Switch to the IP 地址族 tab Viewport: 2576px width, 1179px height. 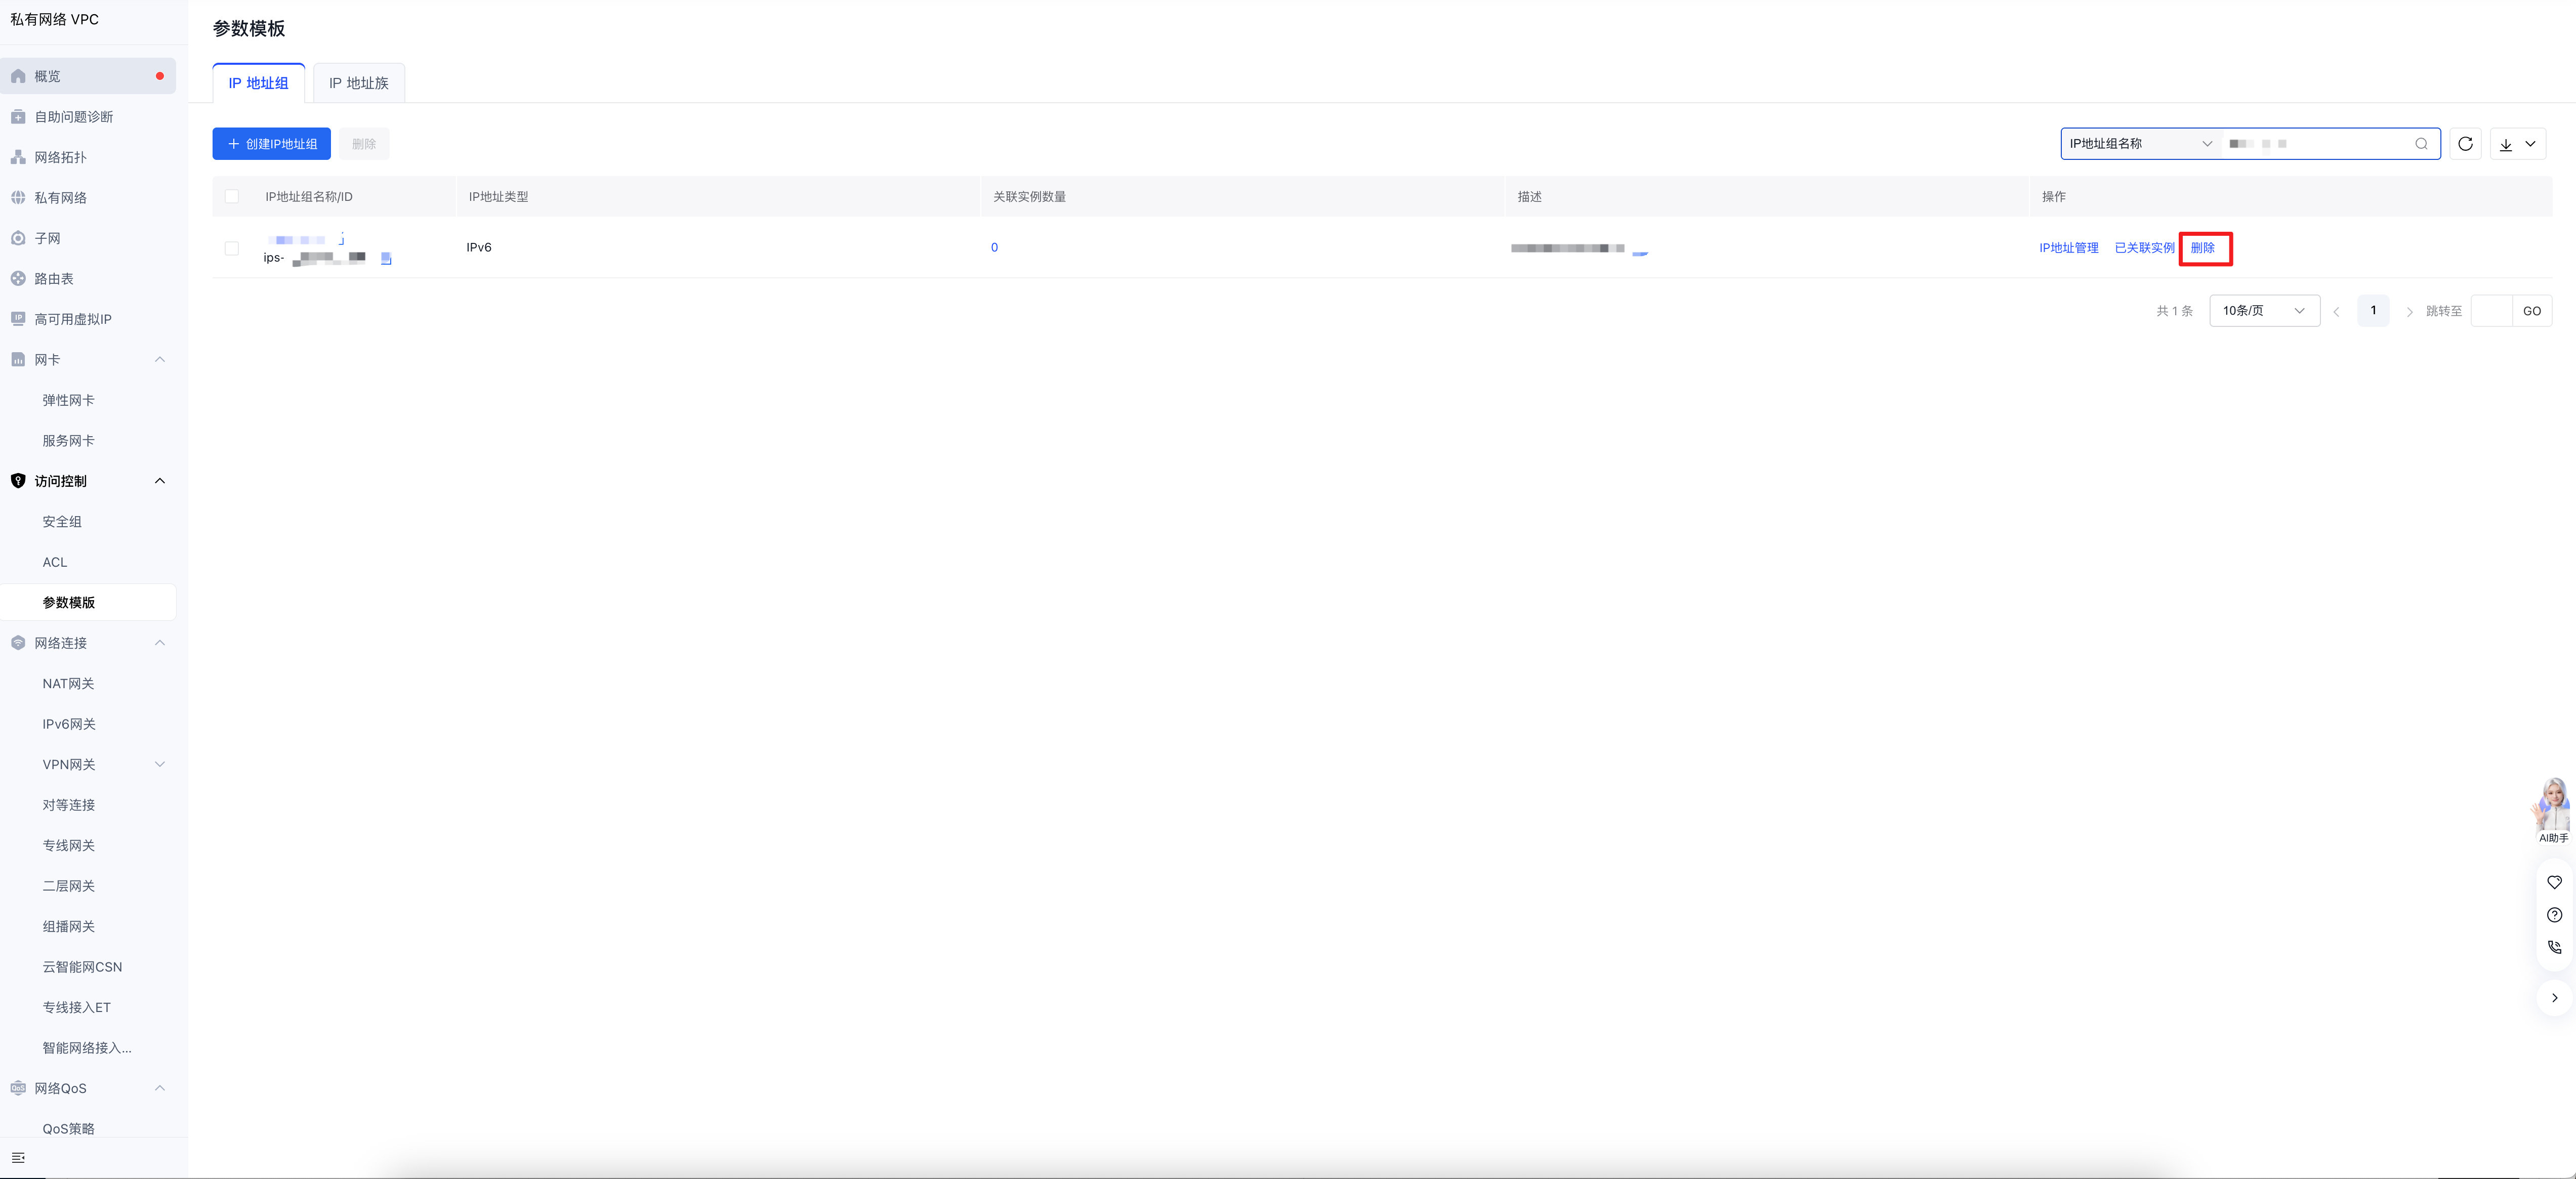[359, 83]
